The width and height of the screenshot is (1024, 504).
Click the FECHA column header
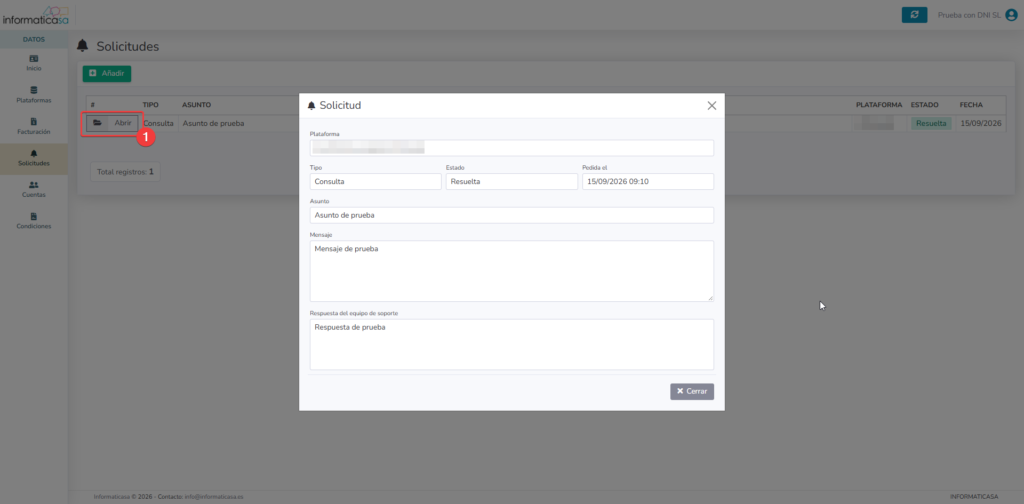click(971, 104)
